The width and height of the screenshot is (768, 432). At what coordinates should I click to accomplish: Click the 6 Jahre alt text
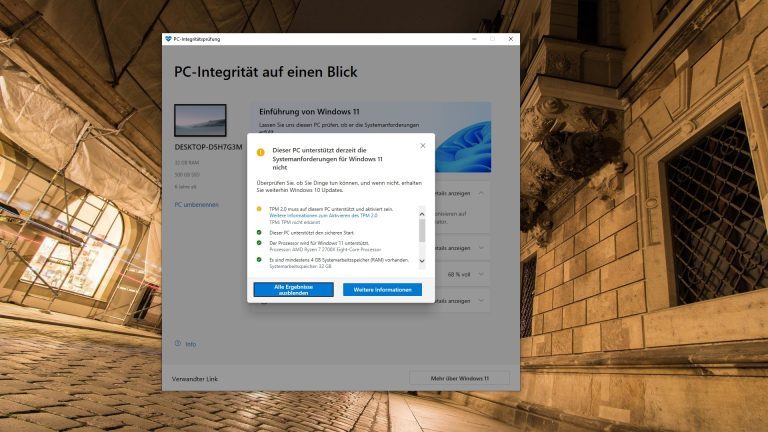point(185,187)
